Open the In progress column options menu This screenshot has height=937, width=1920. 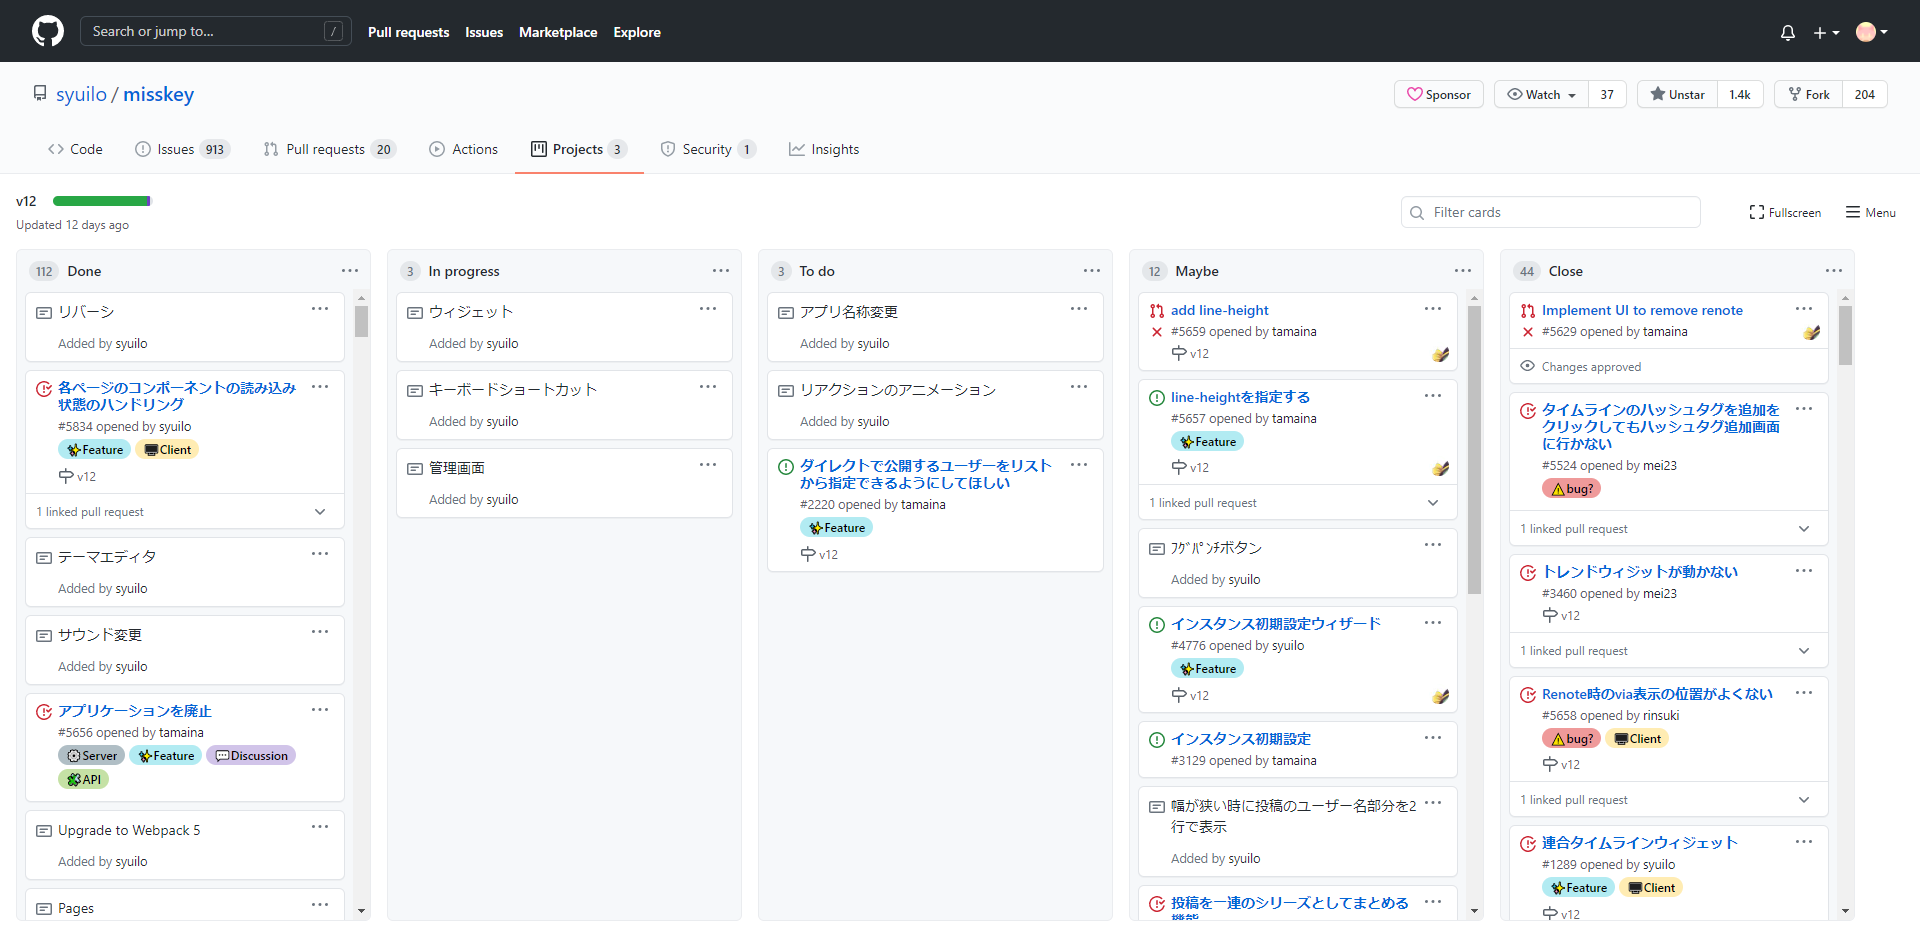tap(721, 271)
